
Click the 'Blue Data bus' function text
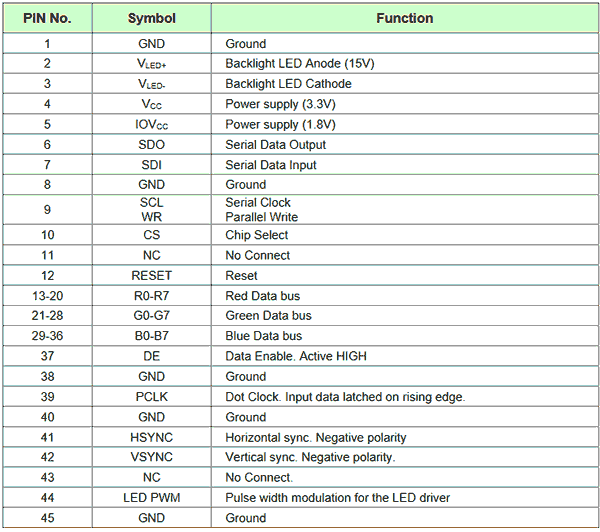263,336
